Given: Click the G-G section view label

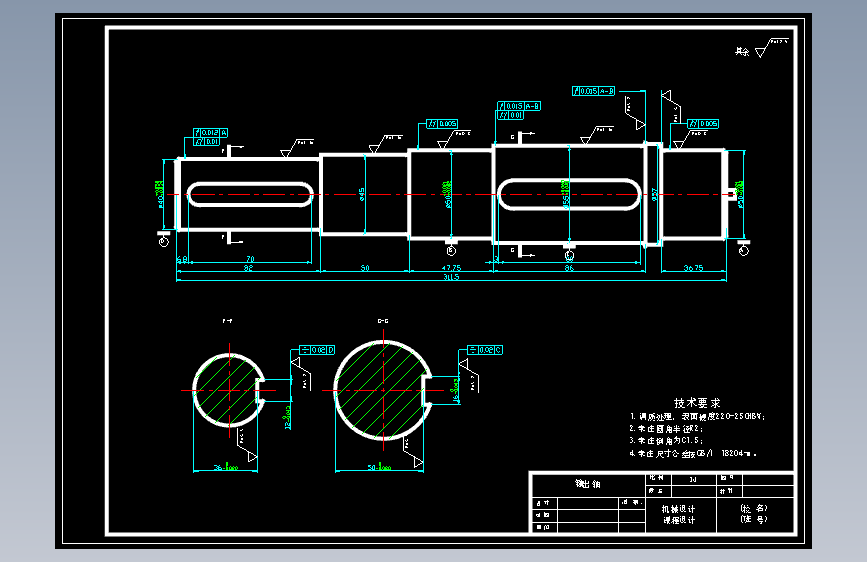Looking at the screenshot, I should (383, 321).
